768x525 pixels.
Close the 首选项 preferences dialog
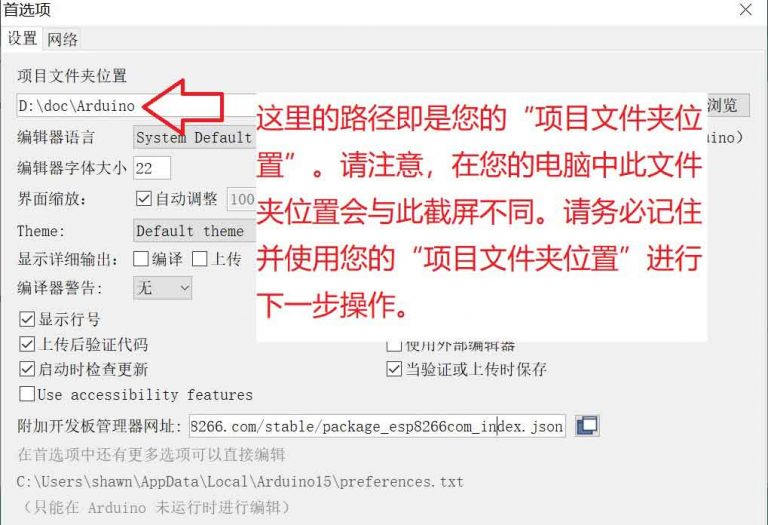click(745, 9)
